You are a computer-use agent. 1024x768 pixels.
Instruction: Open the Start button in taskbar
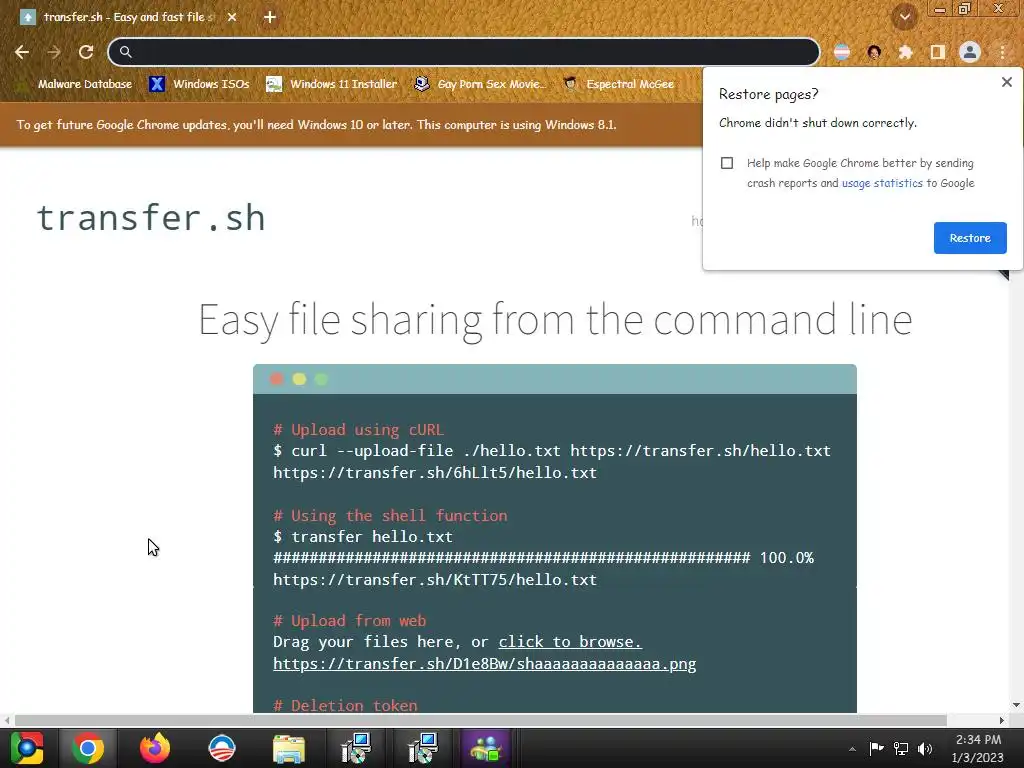pos(27,748)
